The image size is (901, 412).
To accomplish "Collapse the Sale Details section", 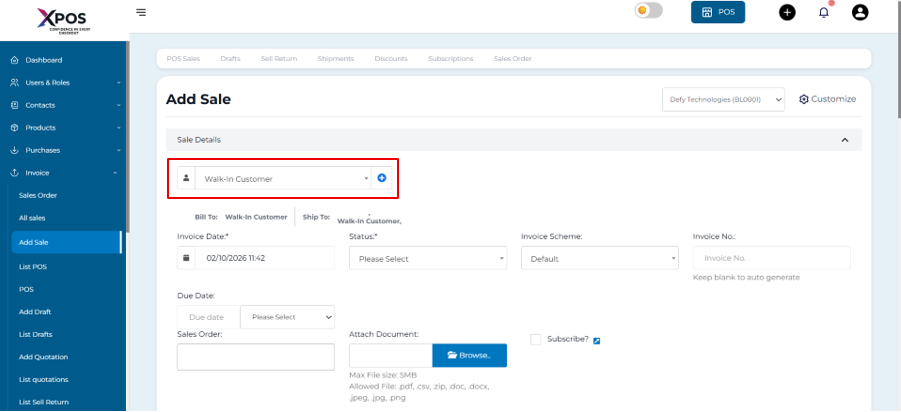I will (x=845, y=140).
